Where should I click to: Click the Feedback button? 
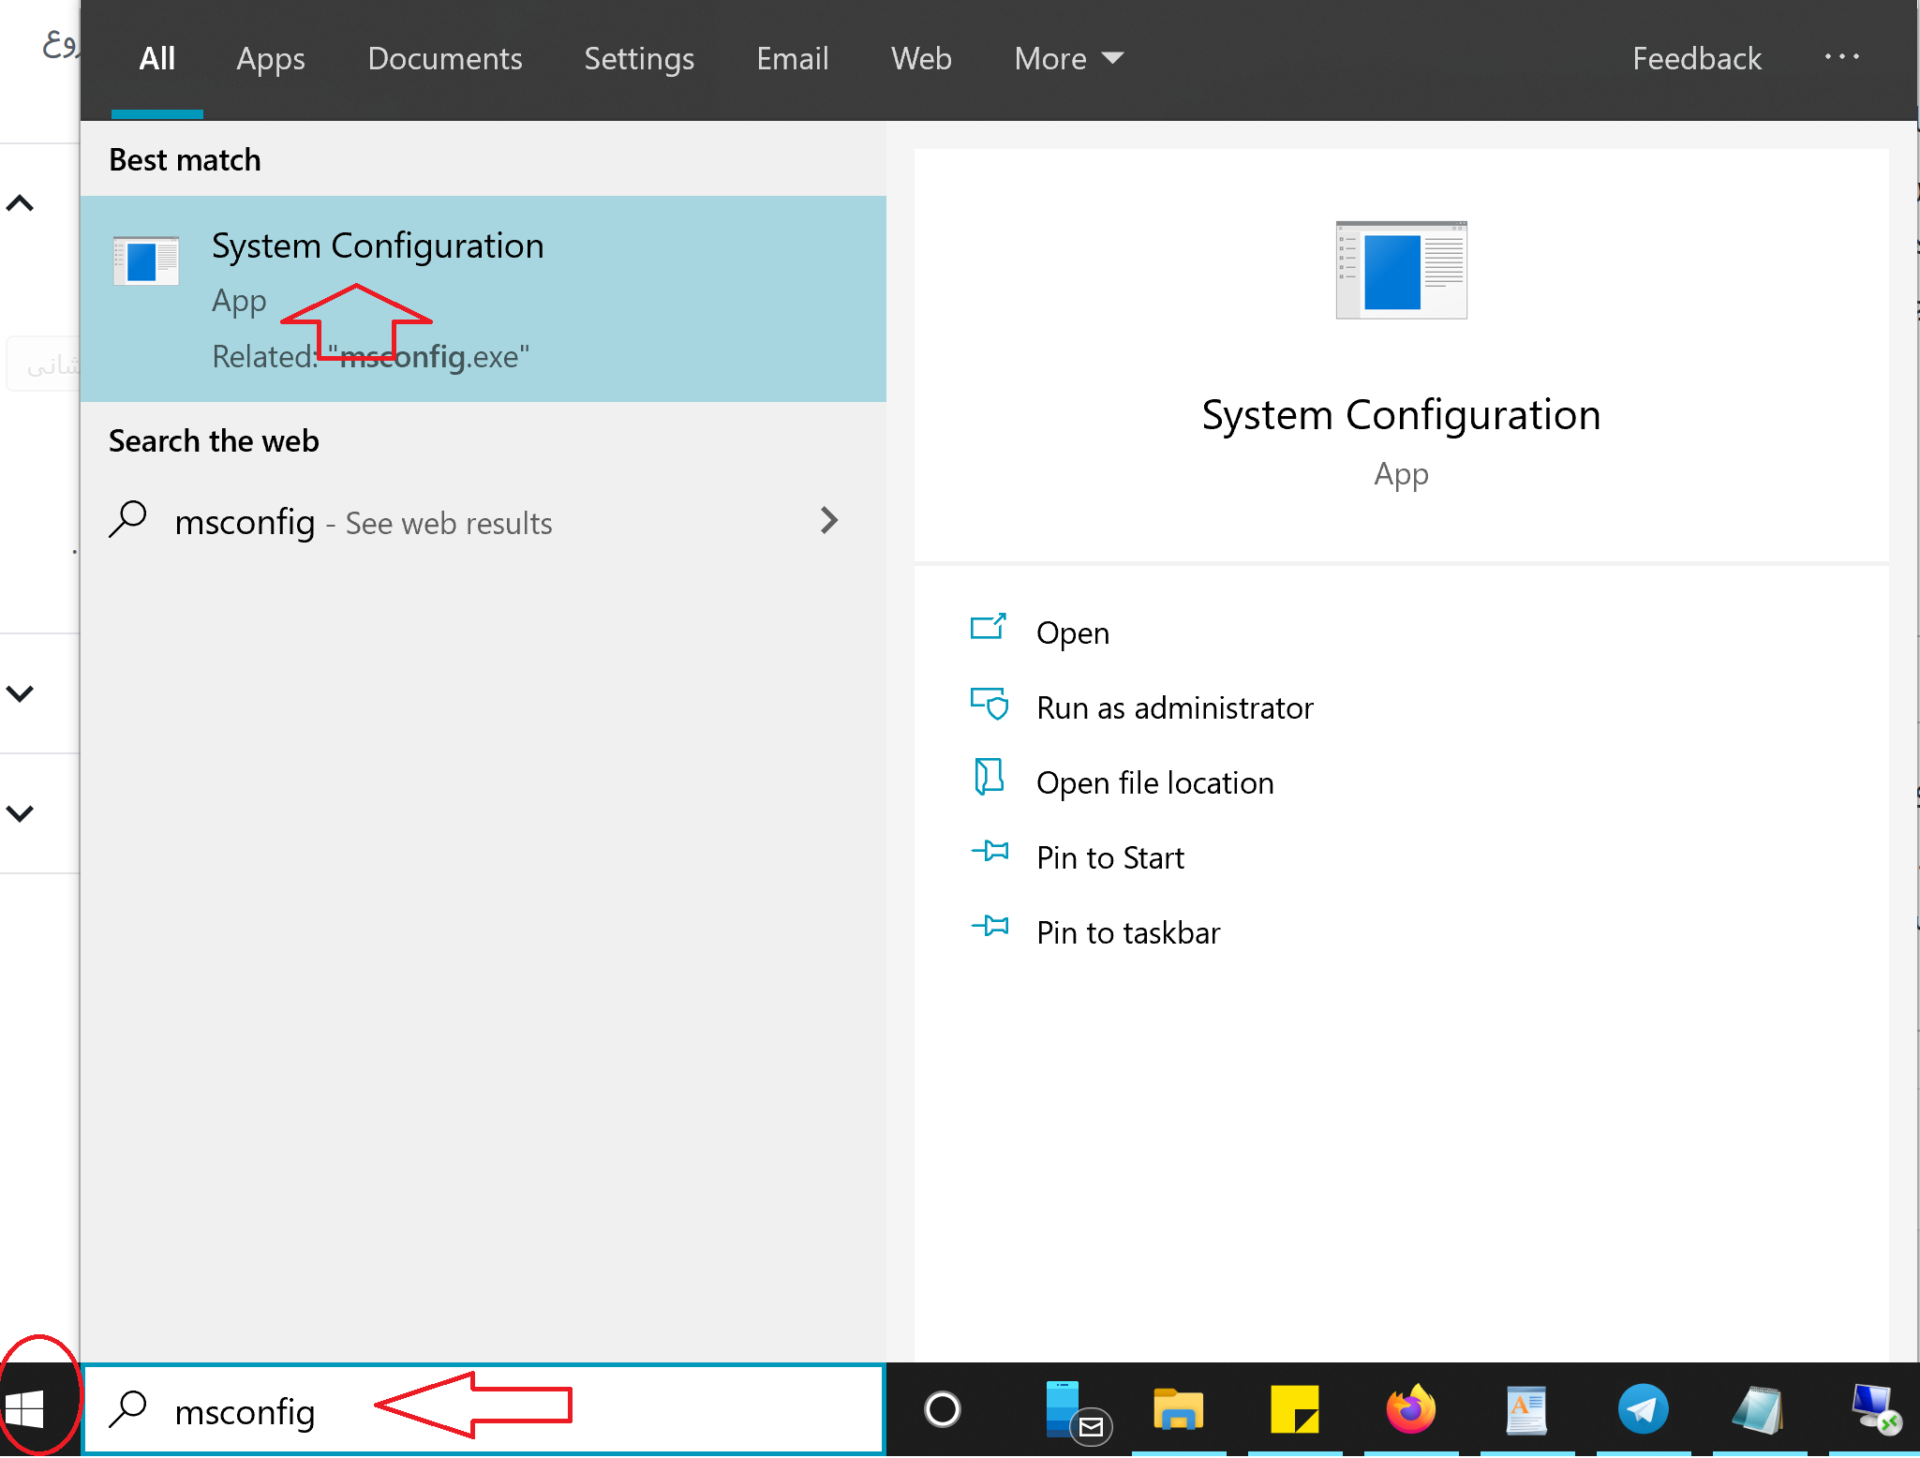pyautogui.click(x=1697, y=59)
